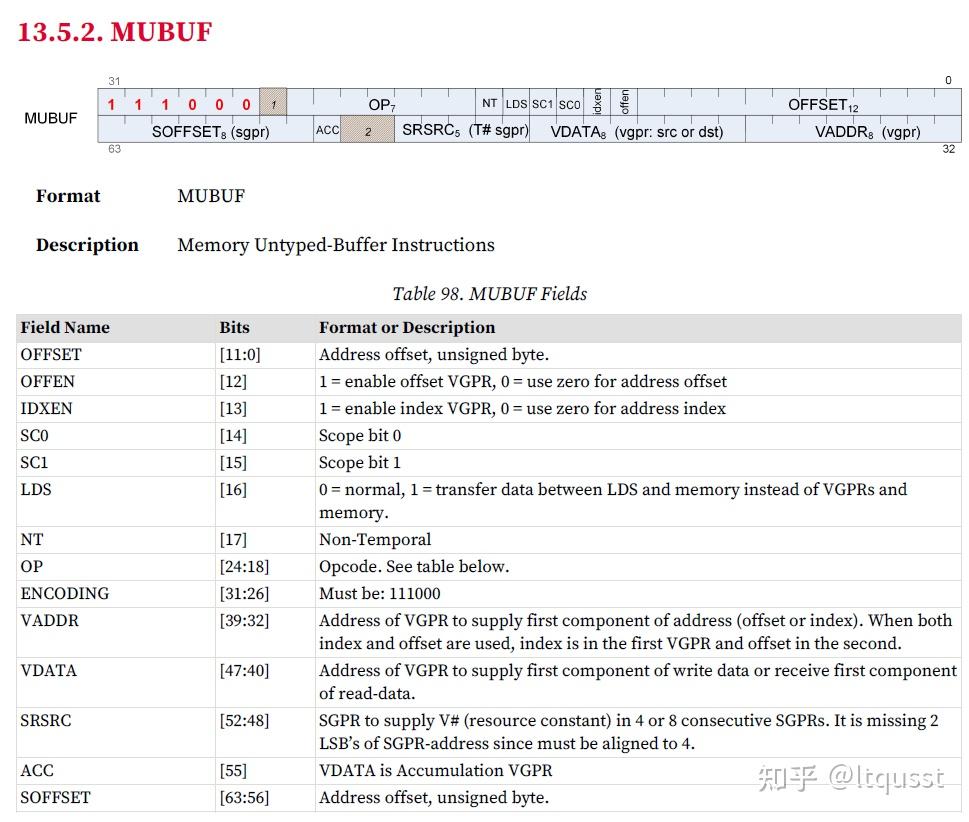Click the 13.5.2. MUBUF section heading
969x822 pixels.
point(115,32)
